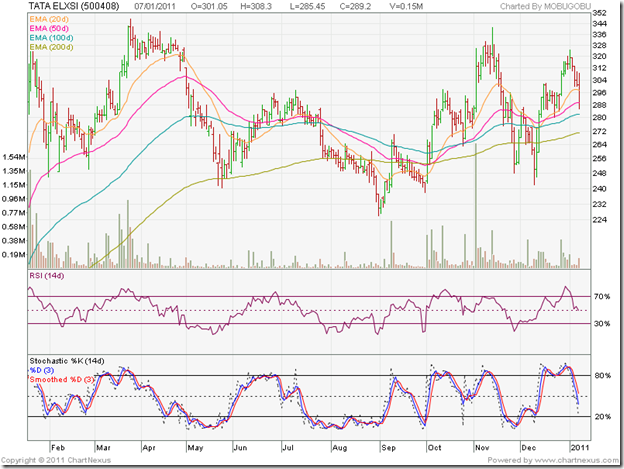This screenshot has height=469, width=624.
Task: Click the Nov month axis label
Action: [x=482, y=448]
